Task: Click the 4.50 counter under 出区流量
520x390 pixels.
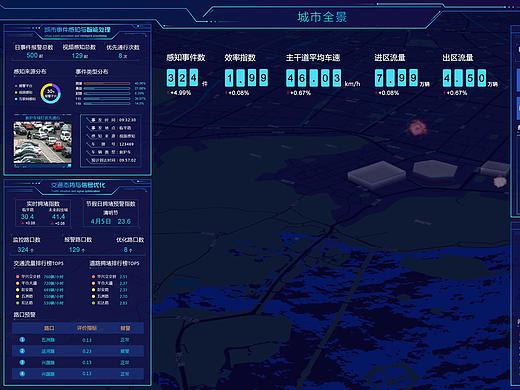Action: point(464,78)
